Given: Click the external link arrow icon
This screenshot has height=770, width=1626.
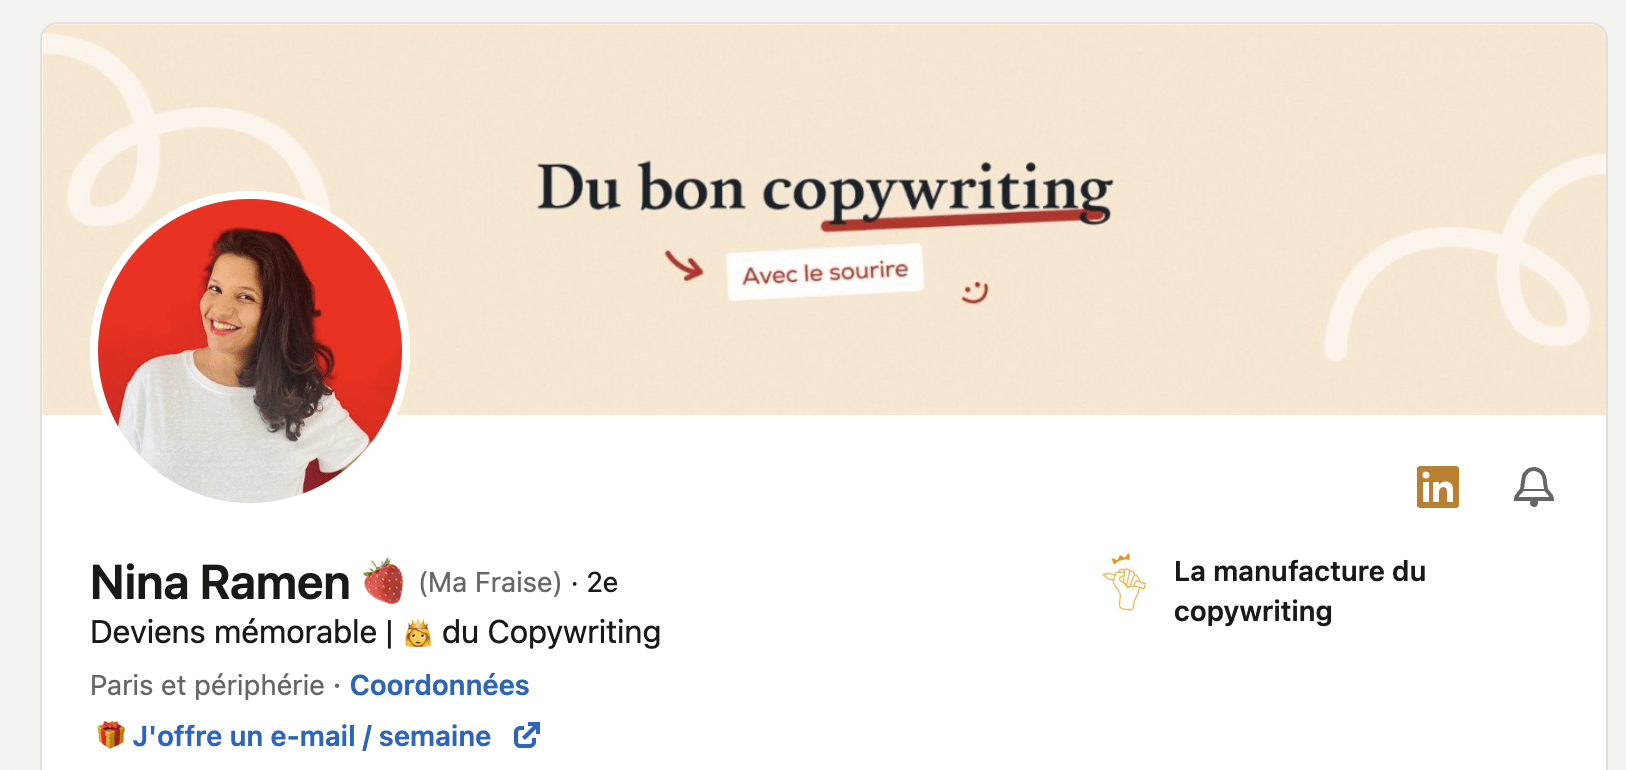Looking at the screenshot, I should [x=527, y=736].
